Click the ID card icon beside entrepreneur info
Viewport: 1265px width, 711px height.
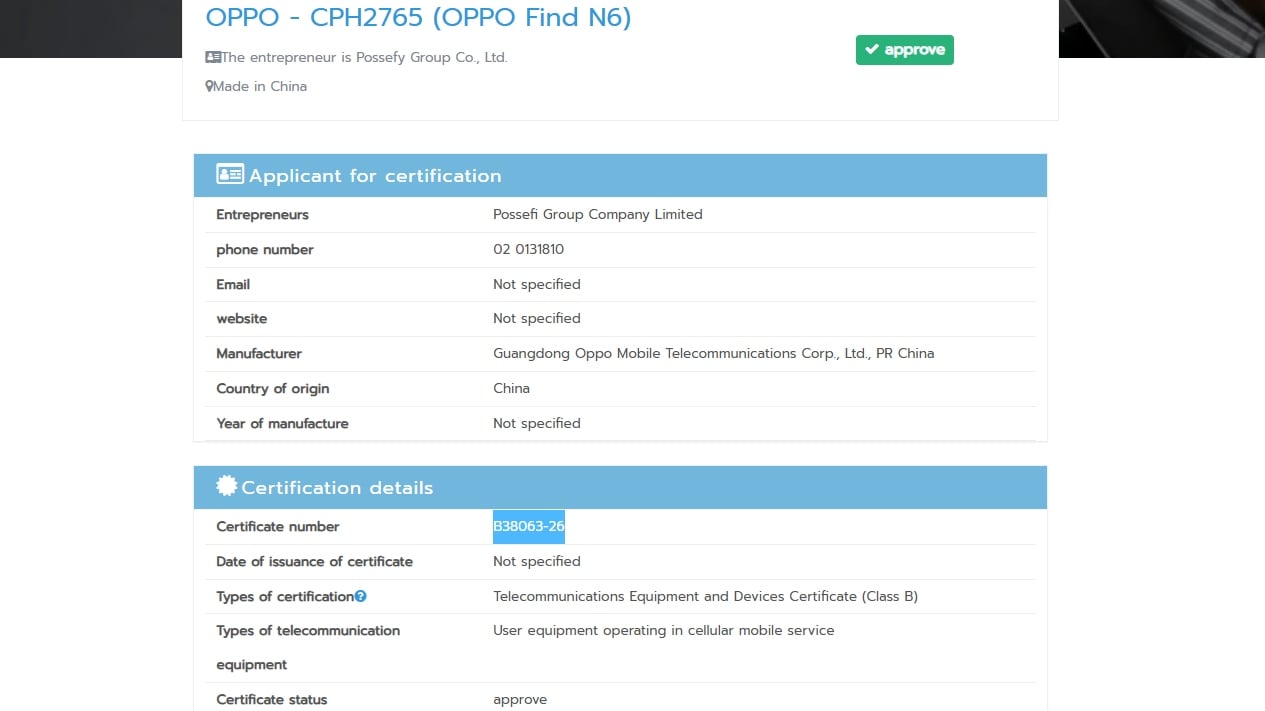pyautogui.click(x=211, y=56)
